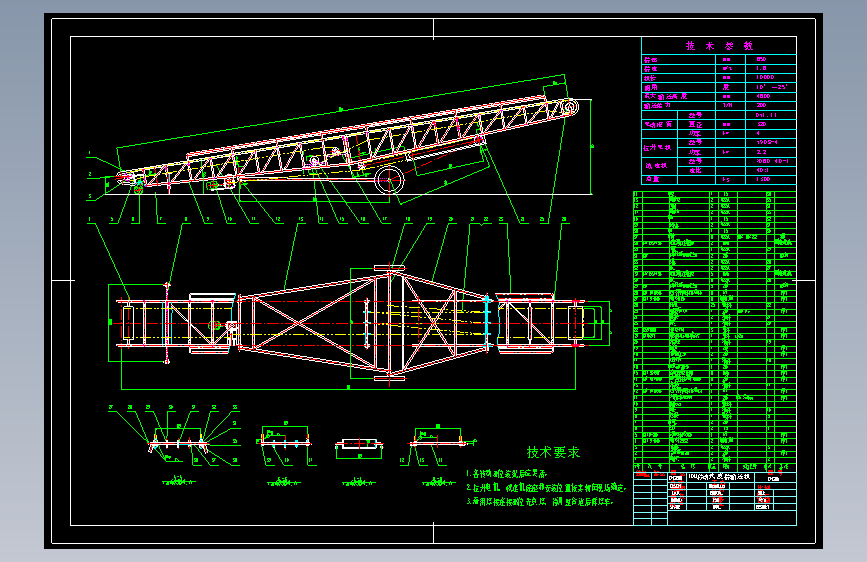The width and height of the screenshot is (867, 562).
Task: Click the second technical requirement line
Action: pyautogui.click(x=546, y=488)
